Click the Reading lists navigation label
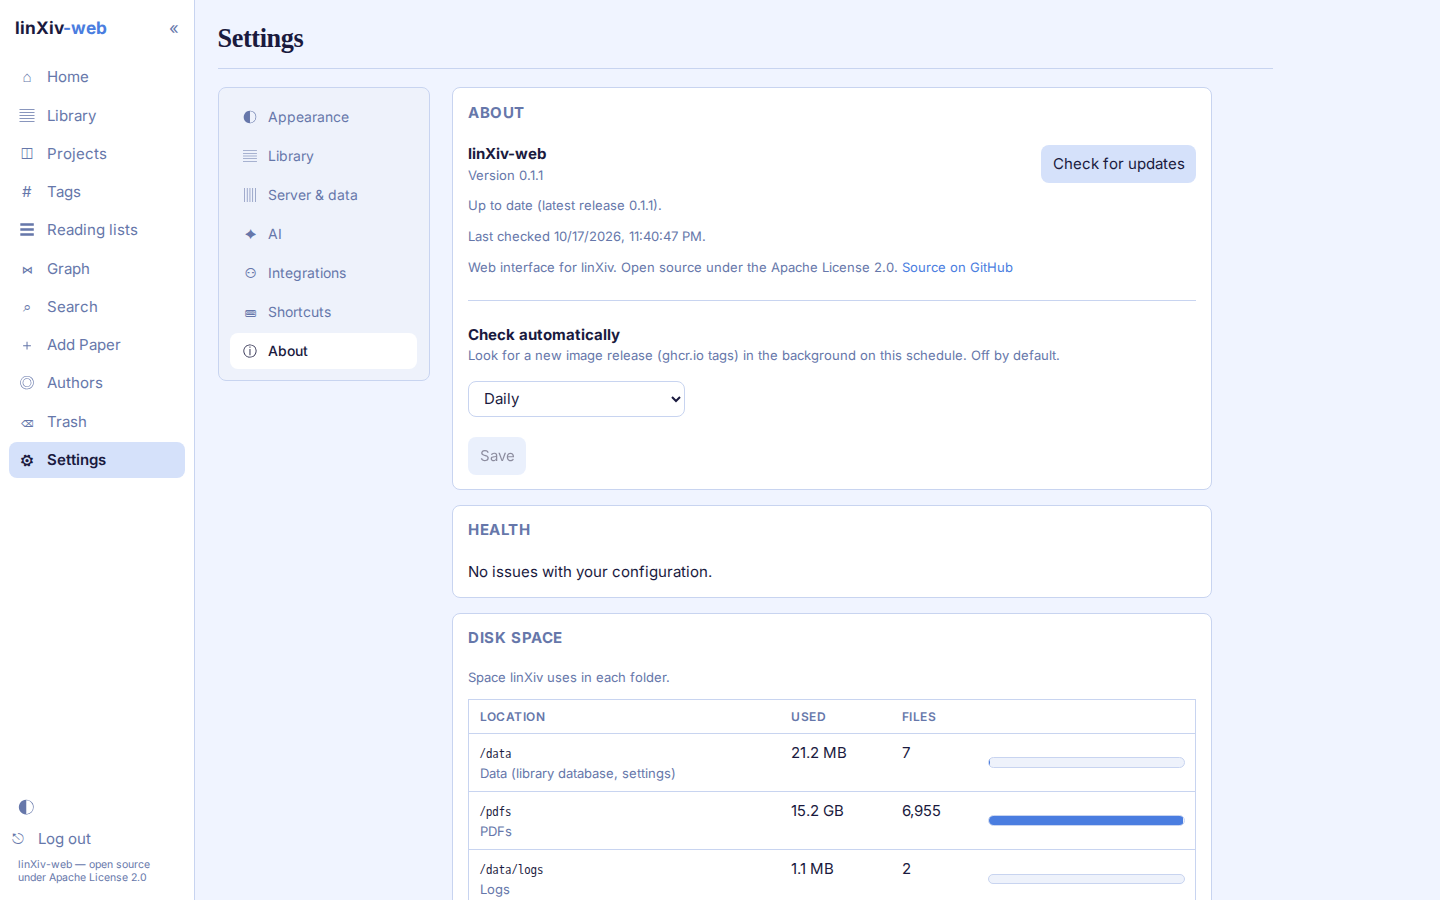 click(x=92, y=230)
